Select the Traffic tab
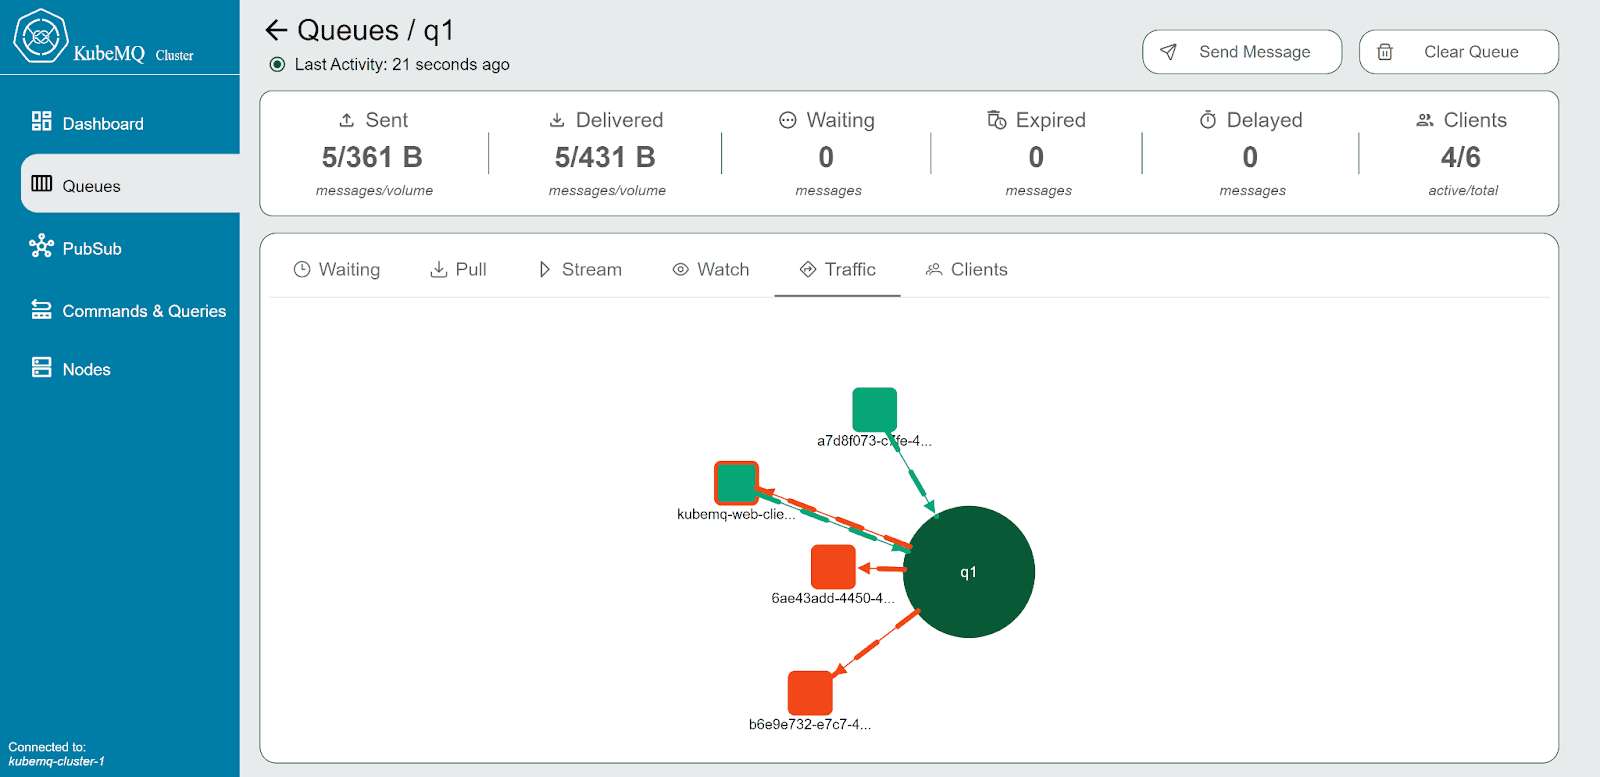This screenshot has height=777, width=1600. pos(838,269)
